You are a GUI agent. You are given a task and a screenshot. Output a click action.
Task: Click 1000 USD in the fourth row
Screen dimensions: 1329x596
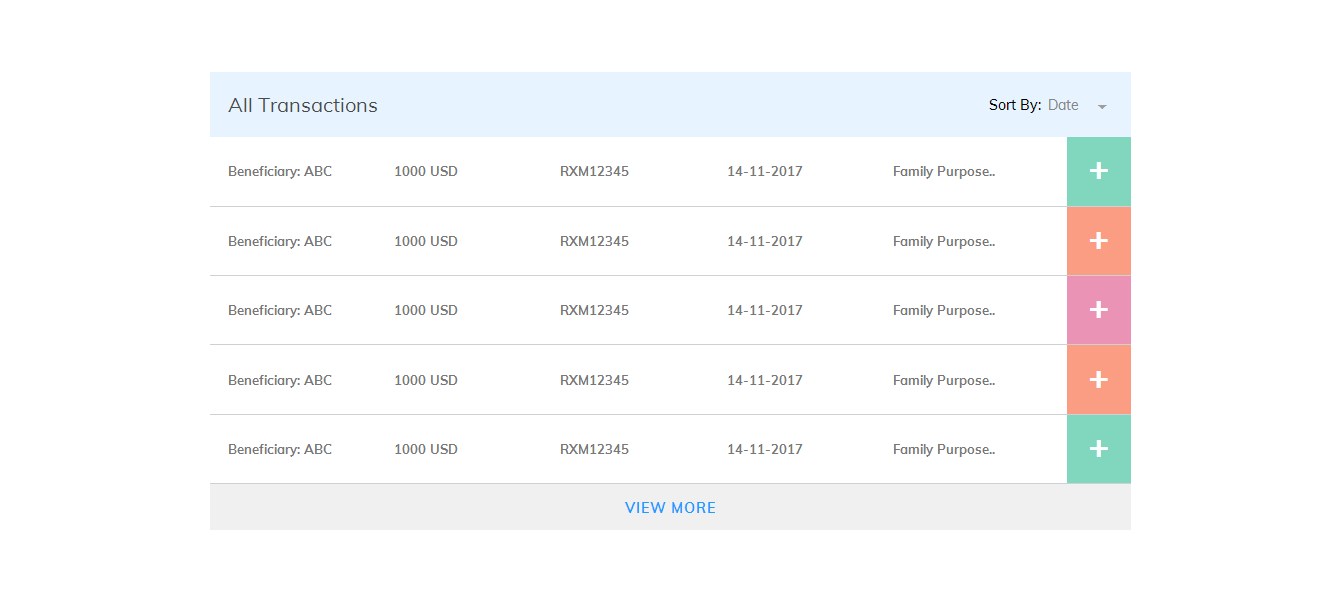(426, 380)
